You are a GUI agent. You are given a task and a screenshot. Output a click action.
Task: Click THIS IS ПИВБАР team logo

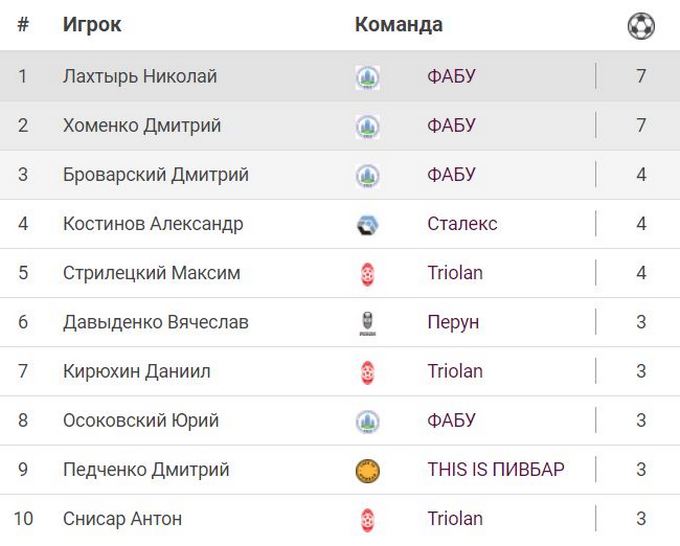pyautogui.click(x=368, y=470)
